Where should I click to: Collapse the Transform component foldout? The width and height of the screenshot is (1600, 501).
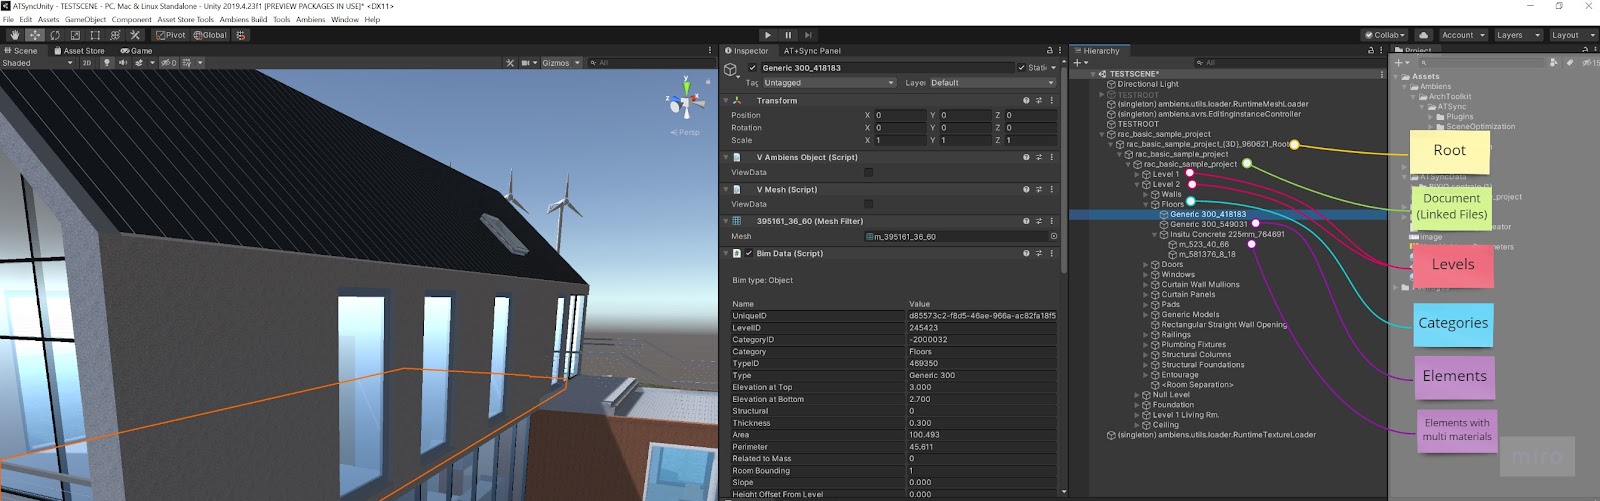tap(726, 101)
